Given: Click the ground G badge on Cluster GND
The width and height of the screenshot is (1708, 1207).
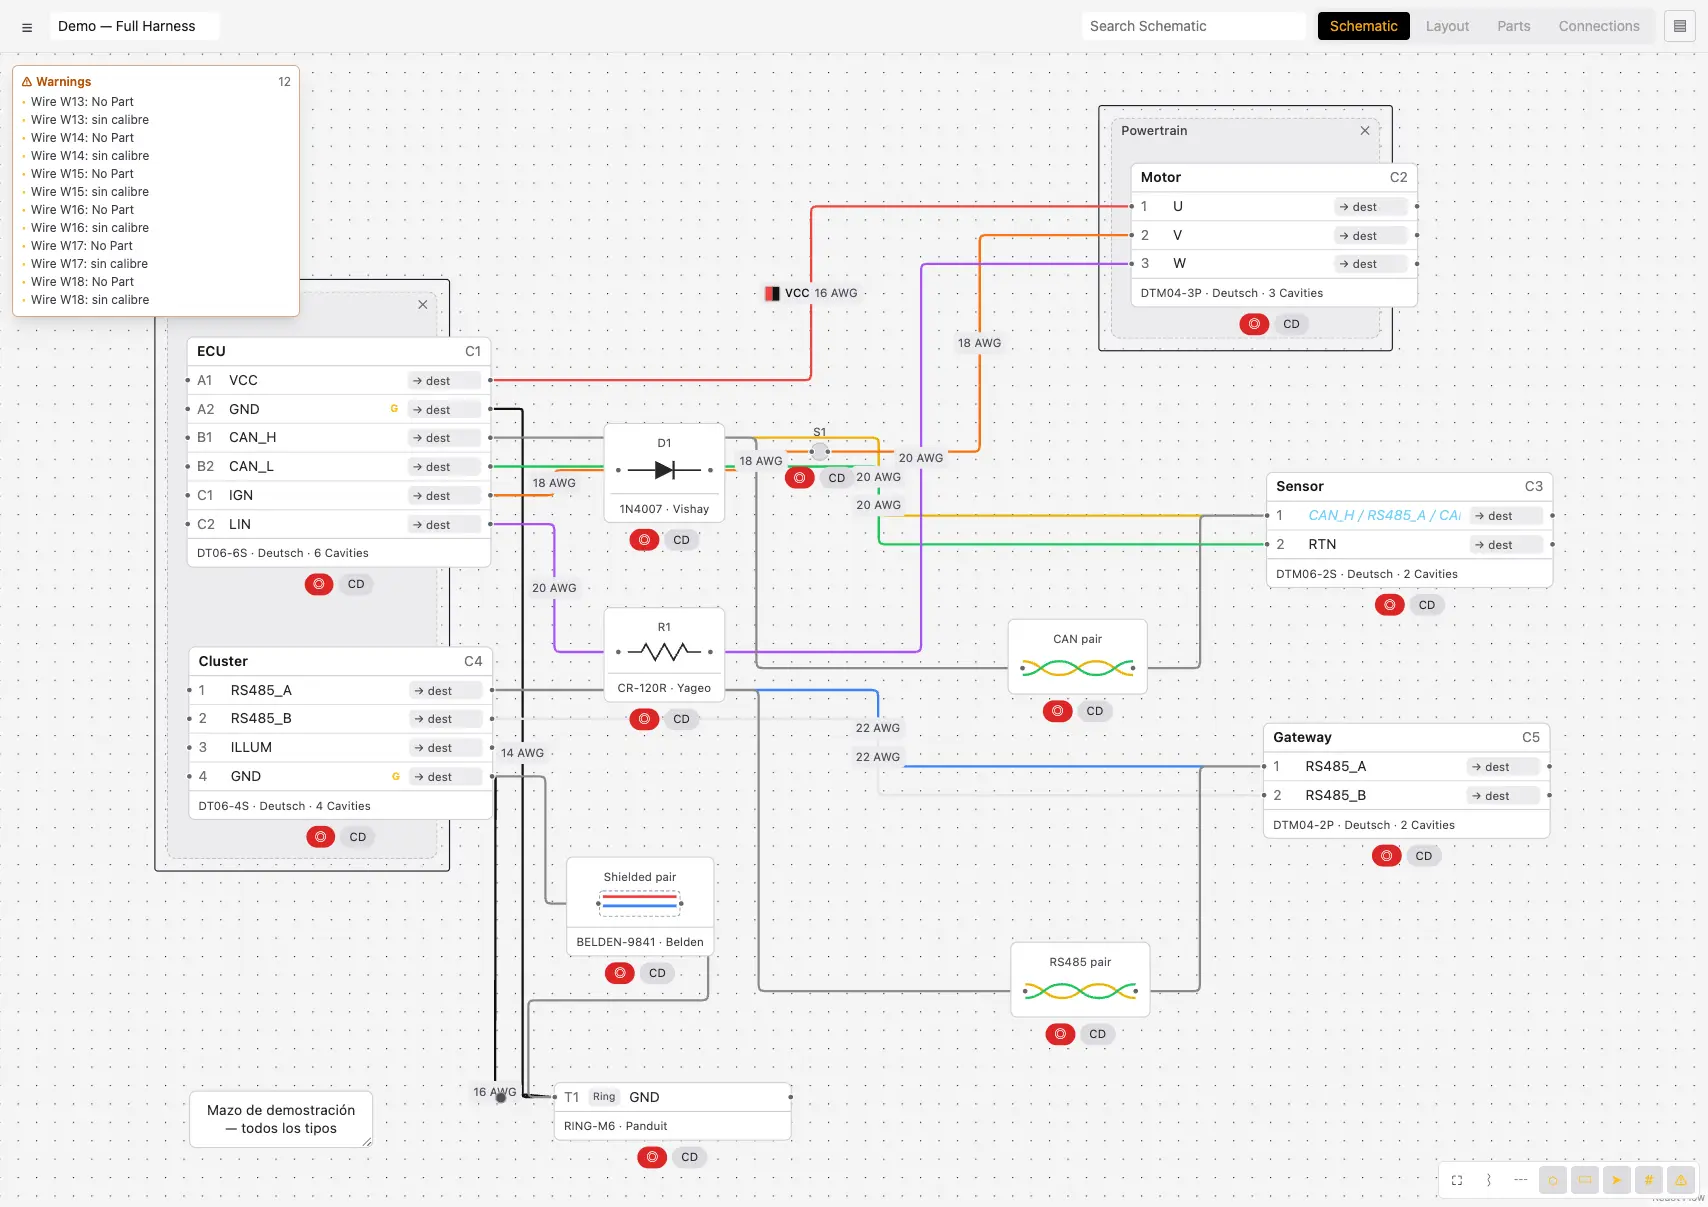Looking at the screenshot, I should pyautogui.click(x=396, y=776).
